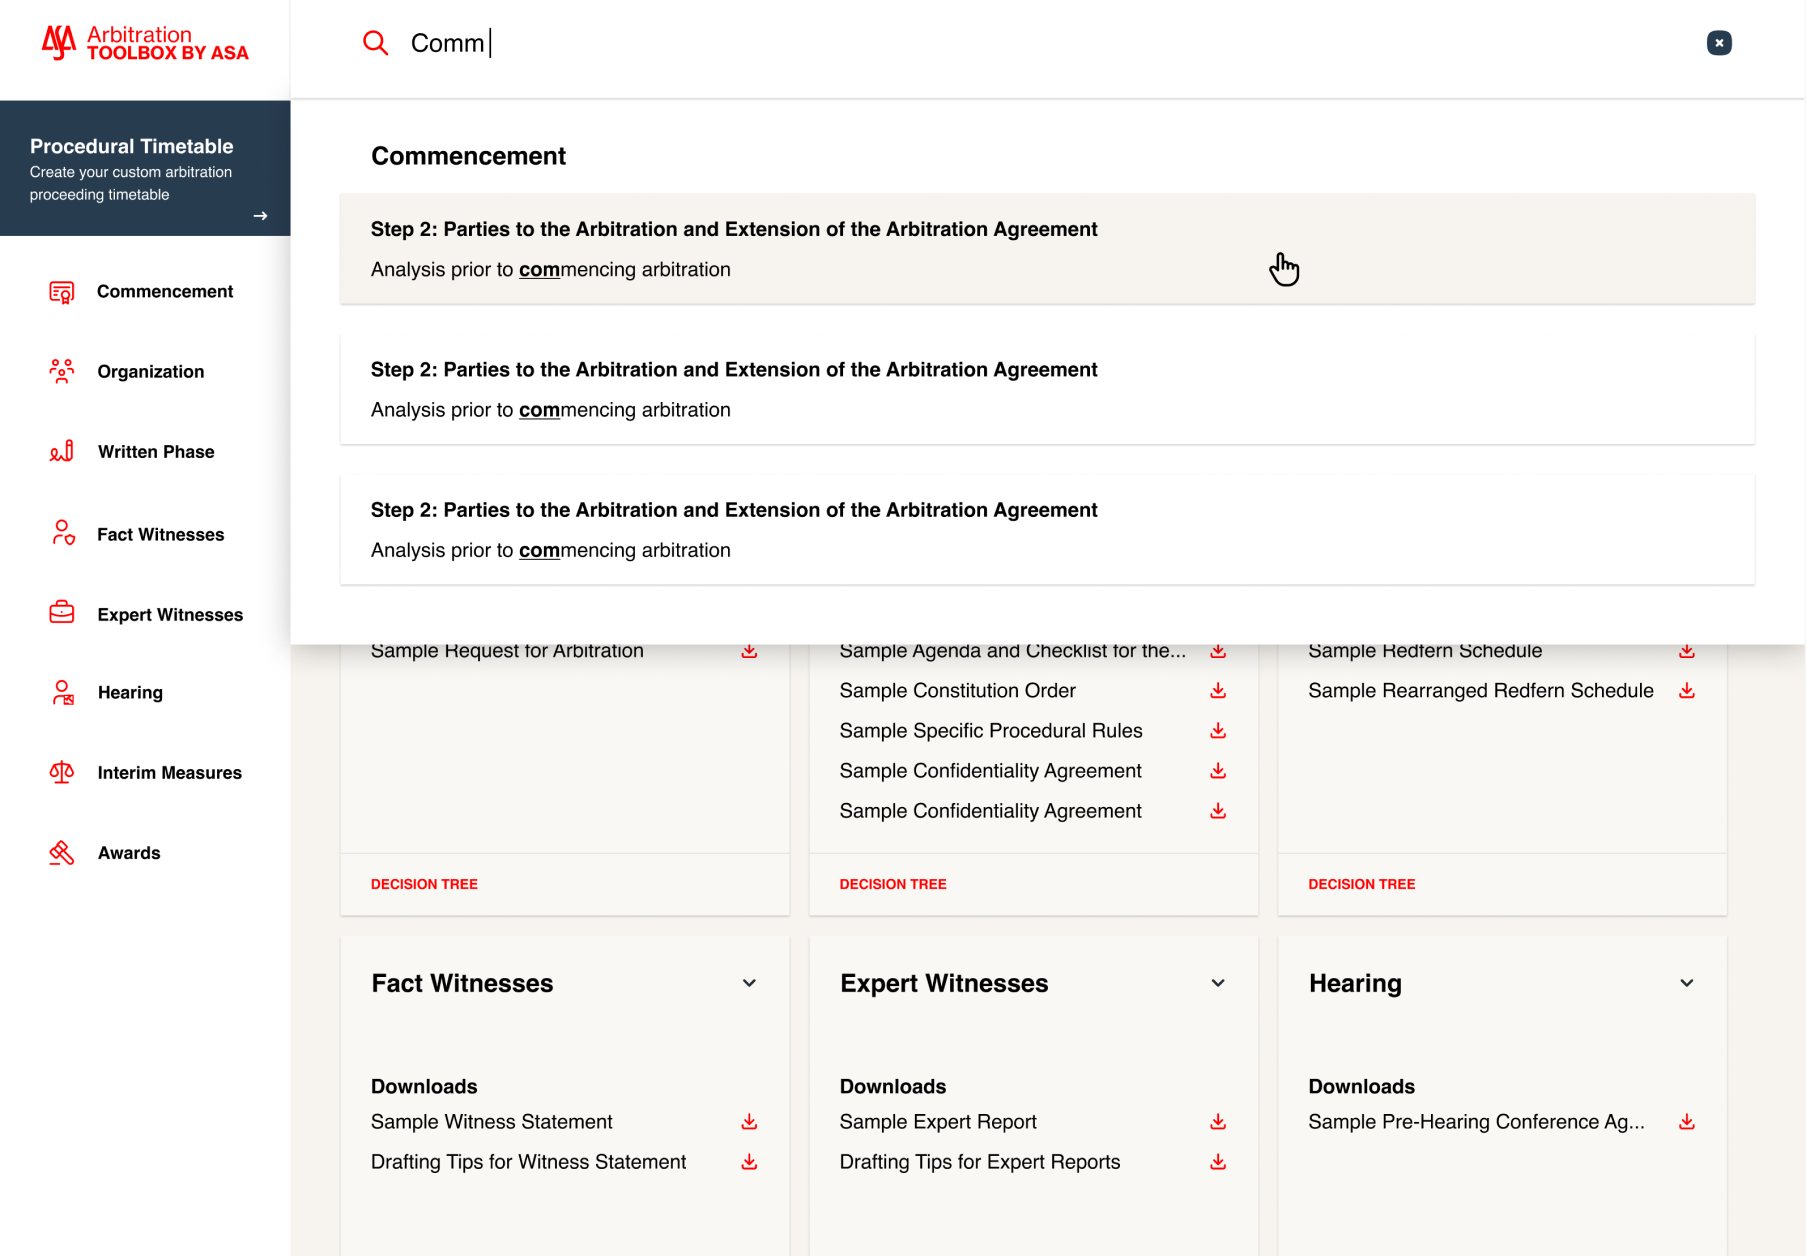This screenshot has height=1256, width=1806.
Task: Download Sample Witness Statement
Action: click(x=748, y=1121)
